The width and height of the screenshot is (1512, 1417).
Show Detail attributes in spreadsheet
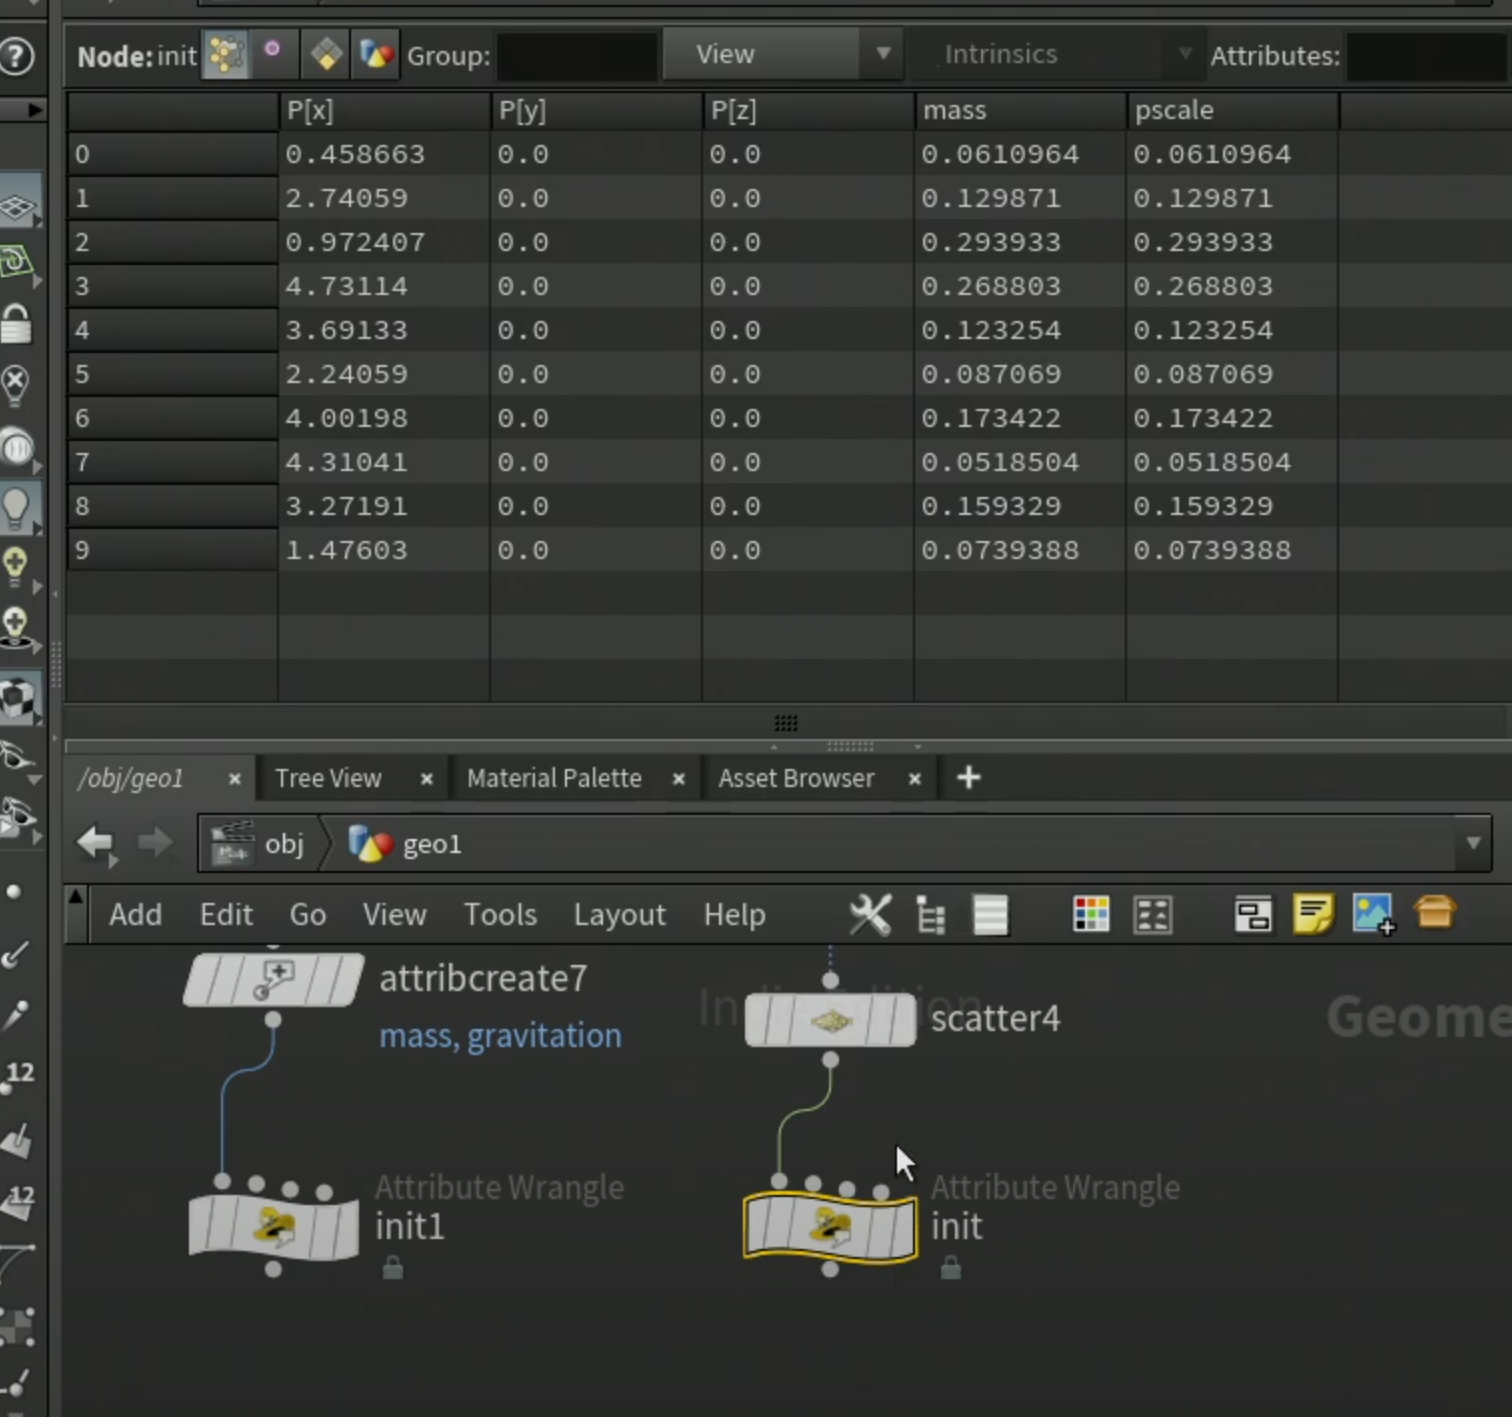pyautogui.click(x=376, y=55)
